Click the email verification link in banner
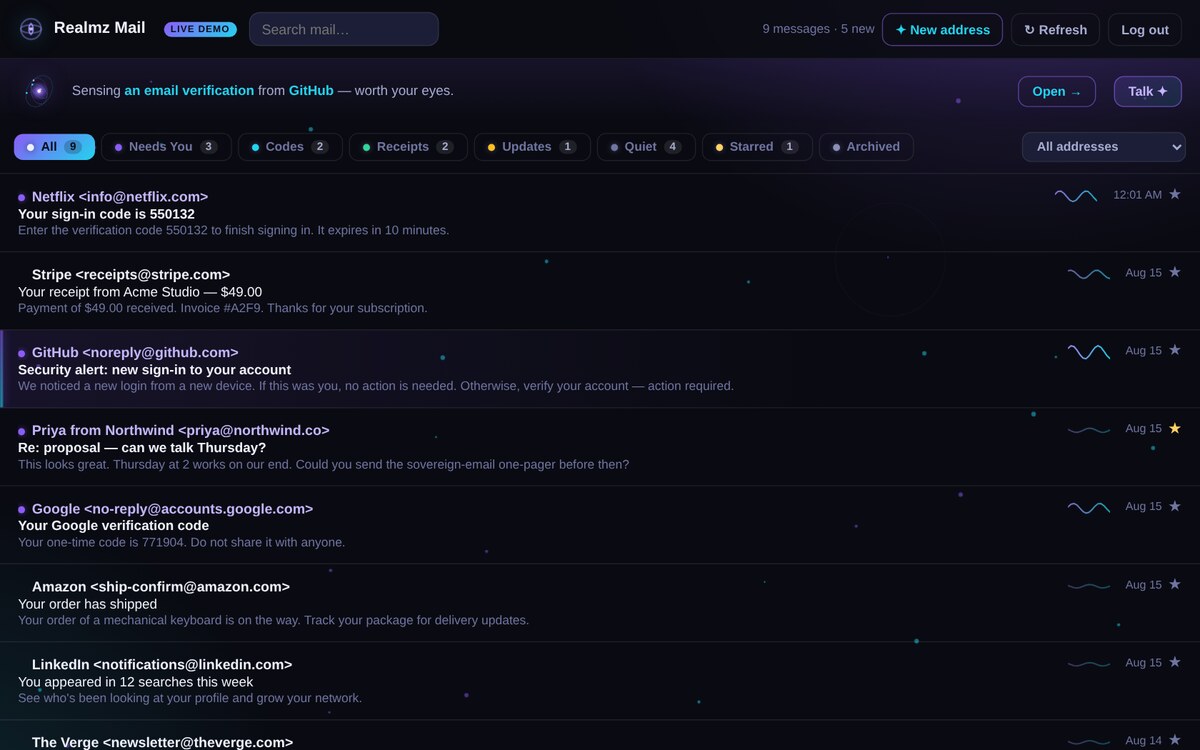Viewport: 1200px width, 750px height. pos(189,91)
